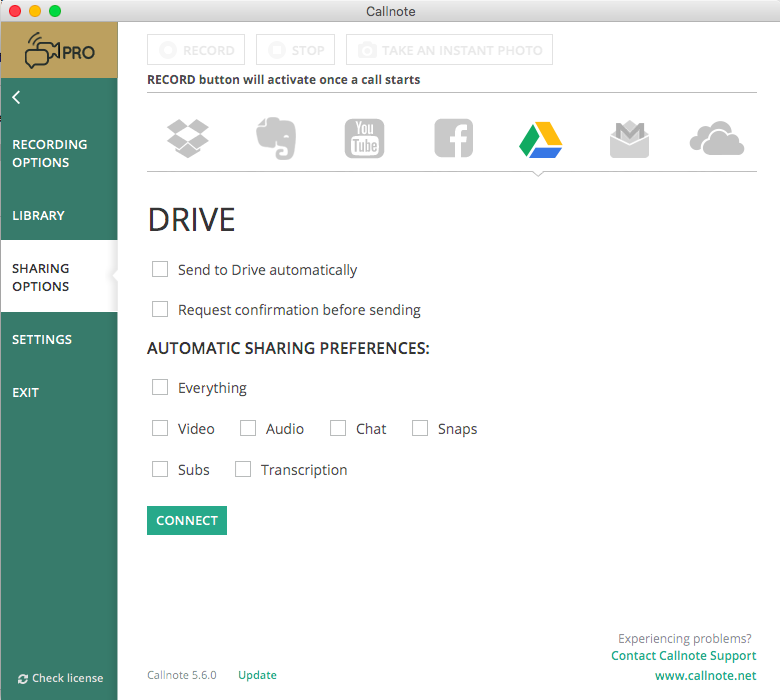Click the RECORD button
The height and width of the screenshot is (700, 780).
196,50
